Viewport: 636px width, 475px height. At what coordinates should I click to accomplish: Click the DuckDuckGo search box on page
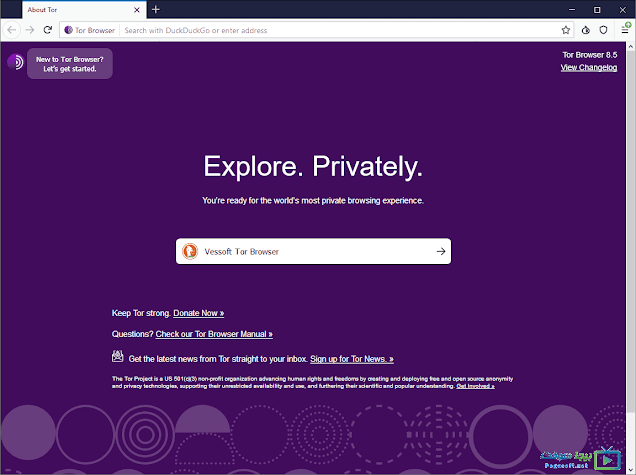(313, 251)
